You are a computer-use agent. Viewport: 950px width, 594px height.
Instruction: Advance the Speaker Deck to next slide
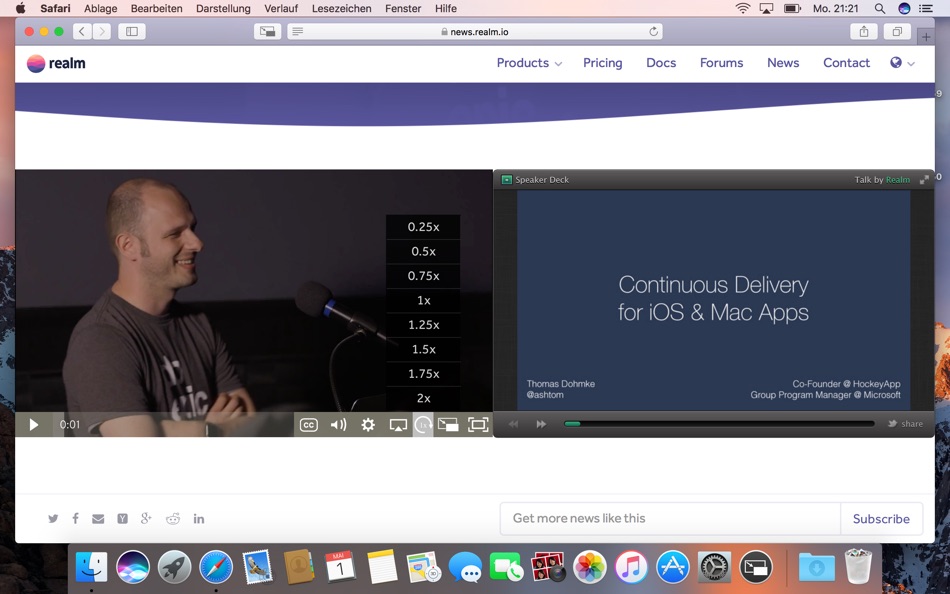point(540,424)
